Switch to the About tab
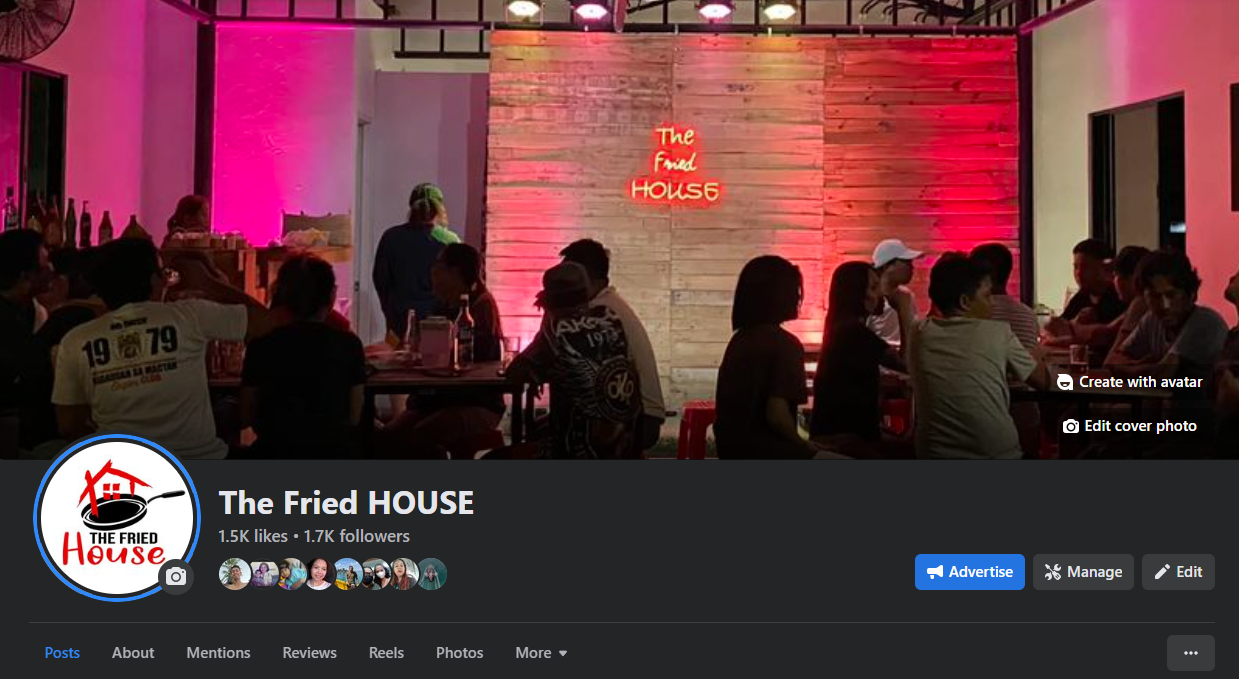Image resolution: width=1239 pixels, height=679 pixels. pos(133,653)
